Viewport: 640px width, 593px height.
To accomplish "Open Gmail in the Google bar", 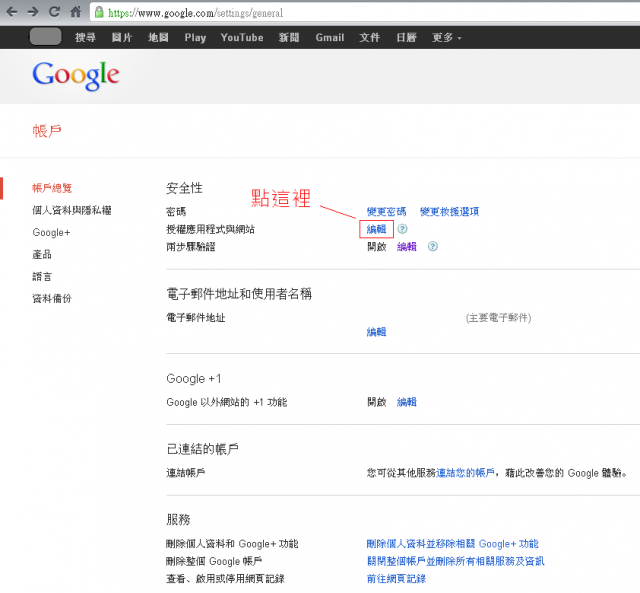I will pyautogui.click(x=330, y=38).
